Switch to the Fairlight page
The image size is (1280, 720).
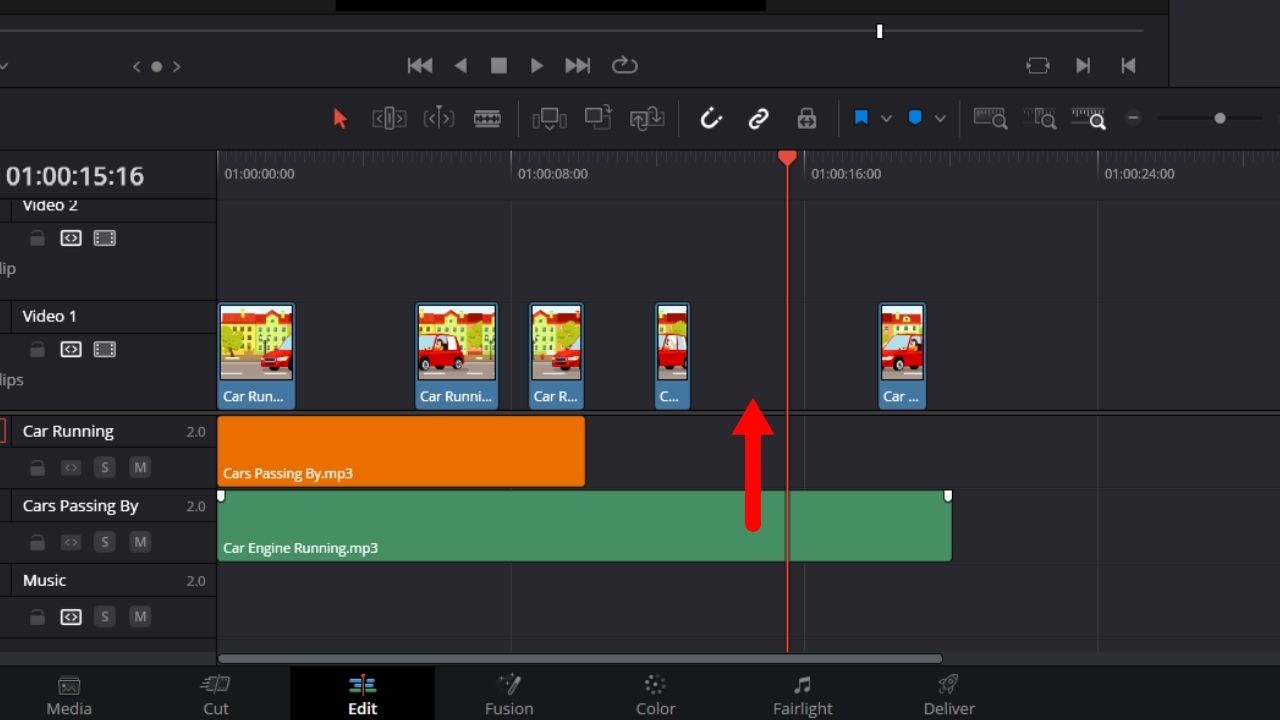click(802, 693)
